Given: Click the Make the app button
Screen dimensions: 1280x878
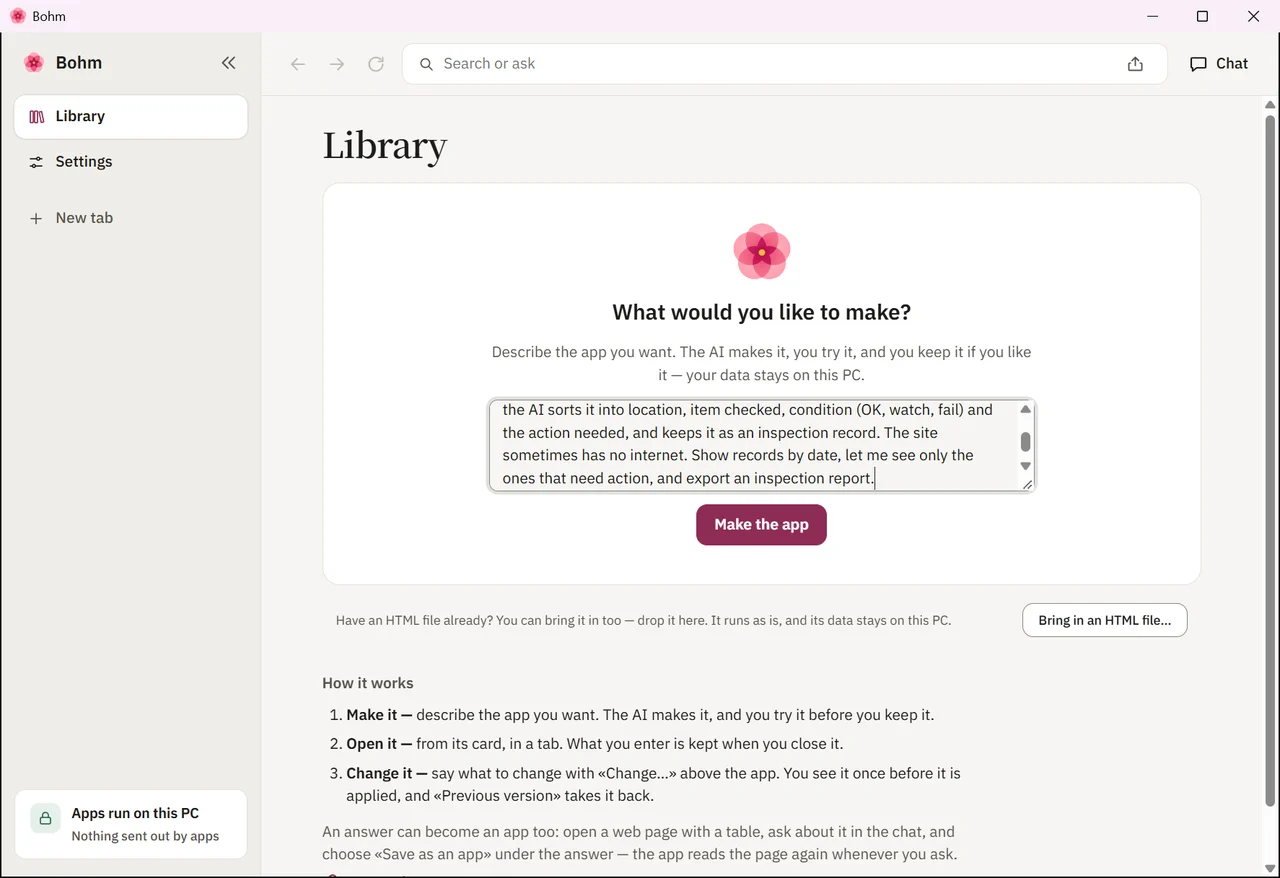Looking at the screenshot, I should (761, 525).
